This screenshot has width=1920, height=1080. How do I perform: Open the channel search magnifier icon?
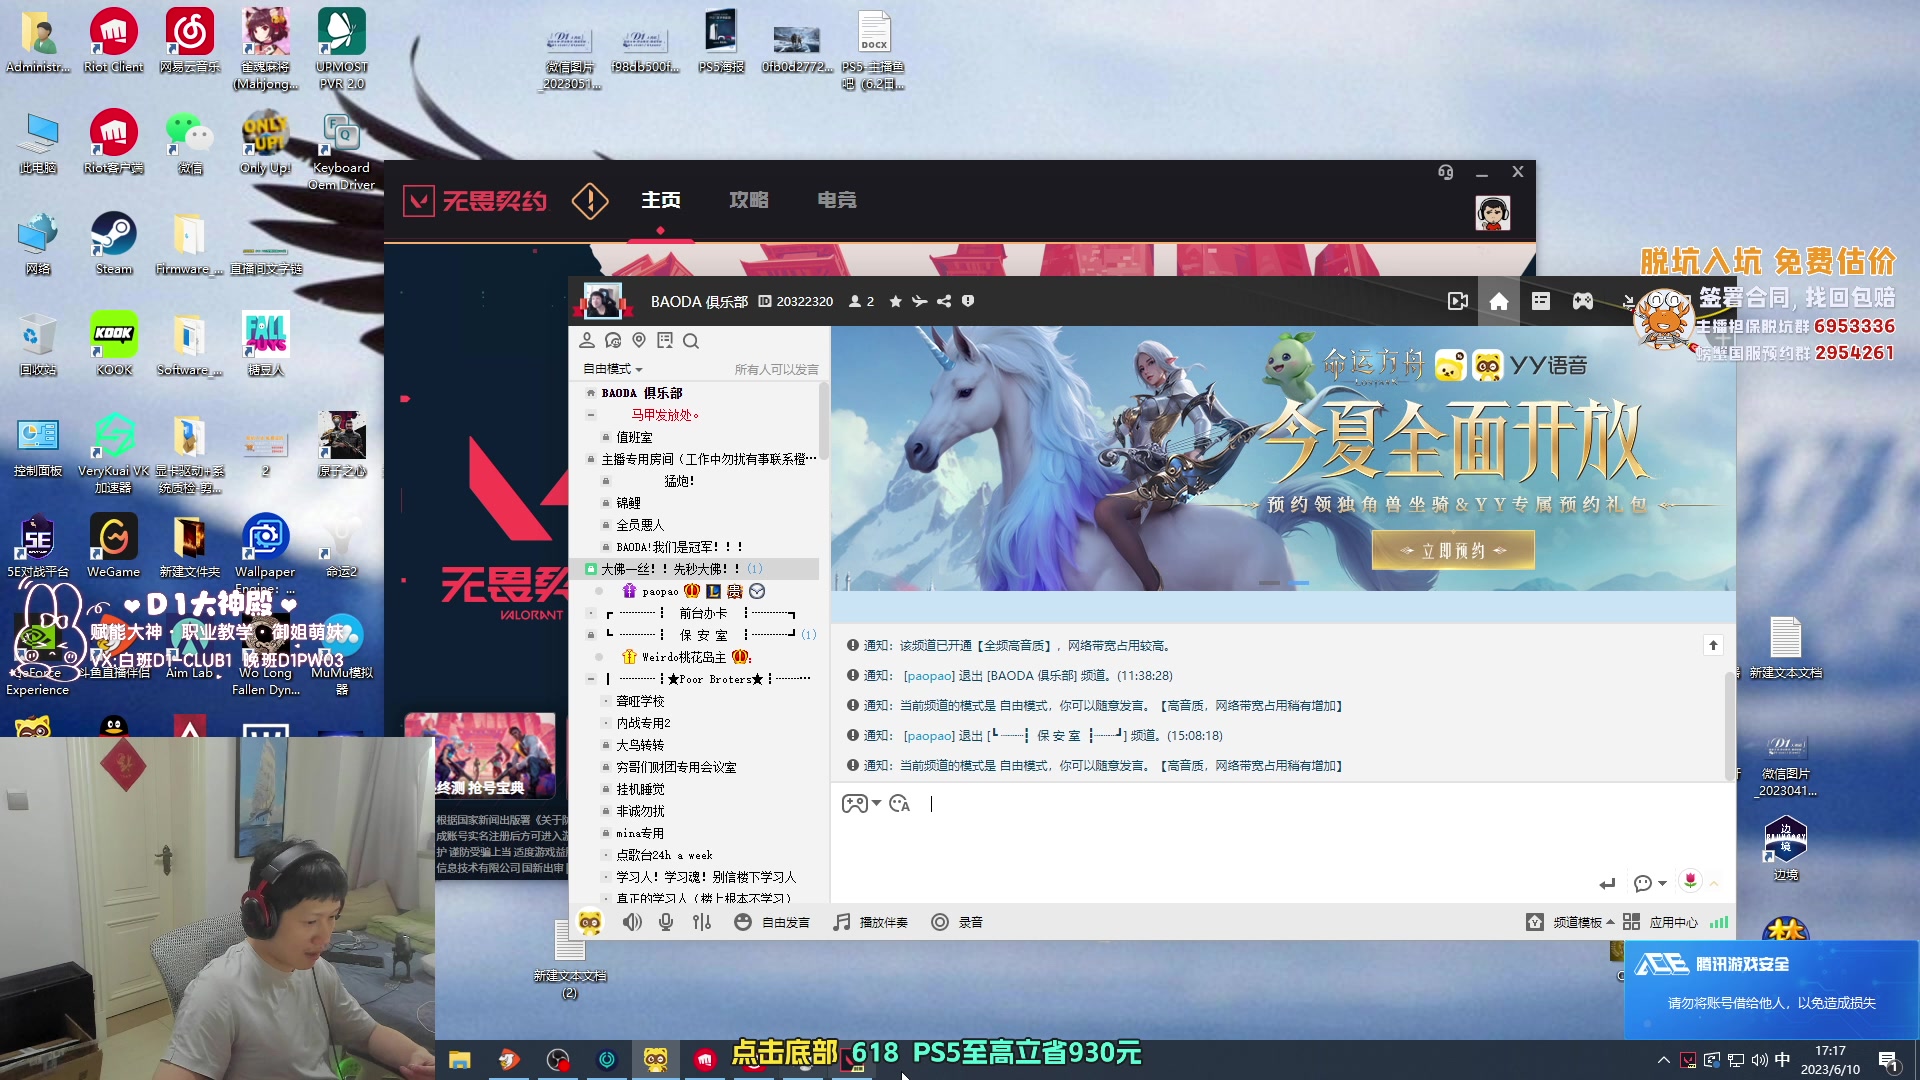click(691, 341)
